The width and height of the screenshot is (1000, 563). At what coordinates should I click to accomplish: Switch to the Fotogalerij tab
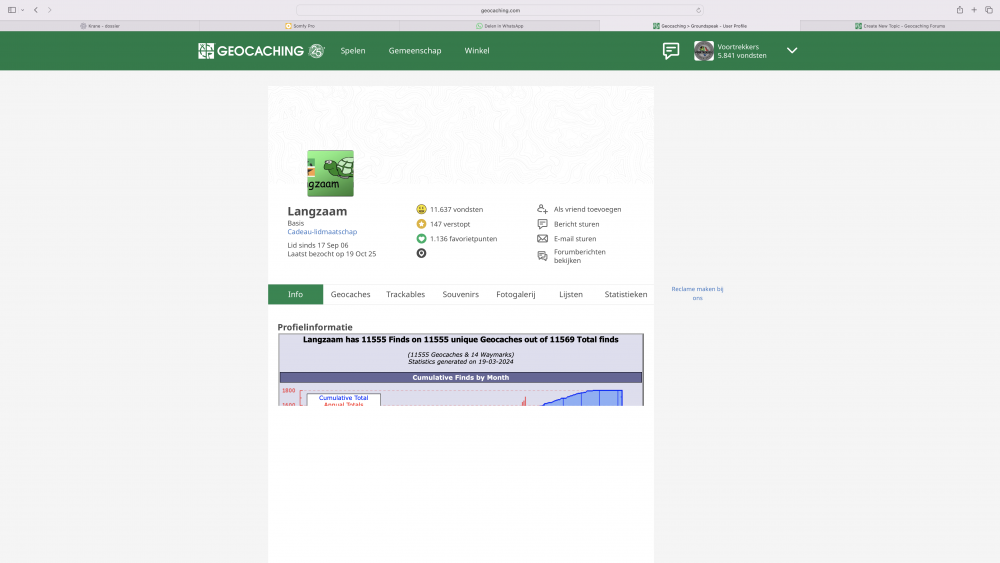[x=515, y=294]
